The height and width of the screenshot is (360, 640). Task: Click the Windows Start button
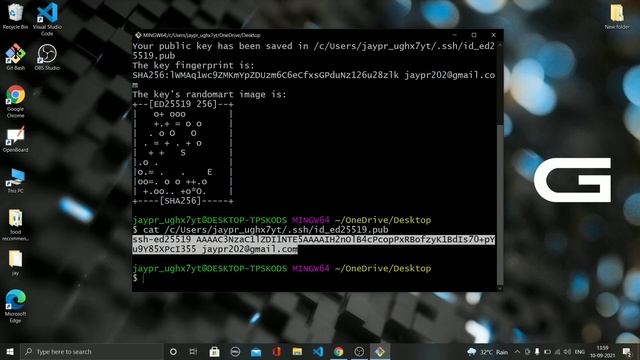[10, 351]
